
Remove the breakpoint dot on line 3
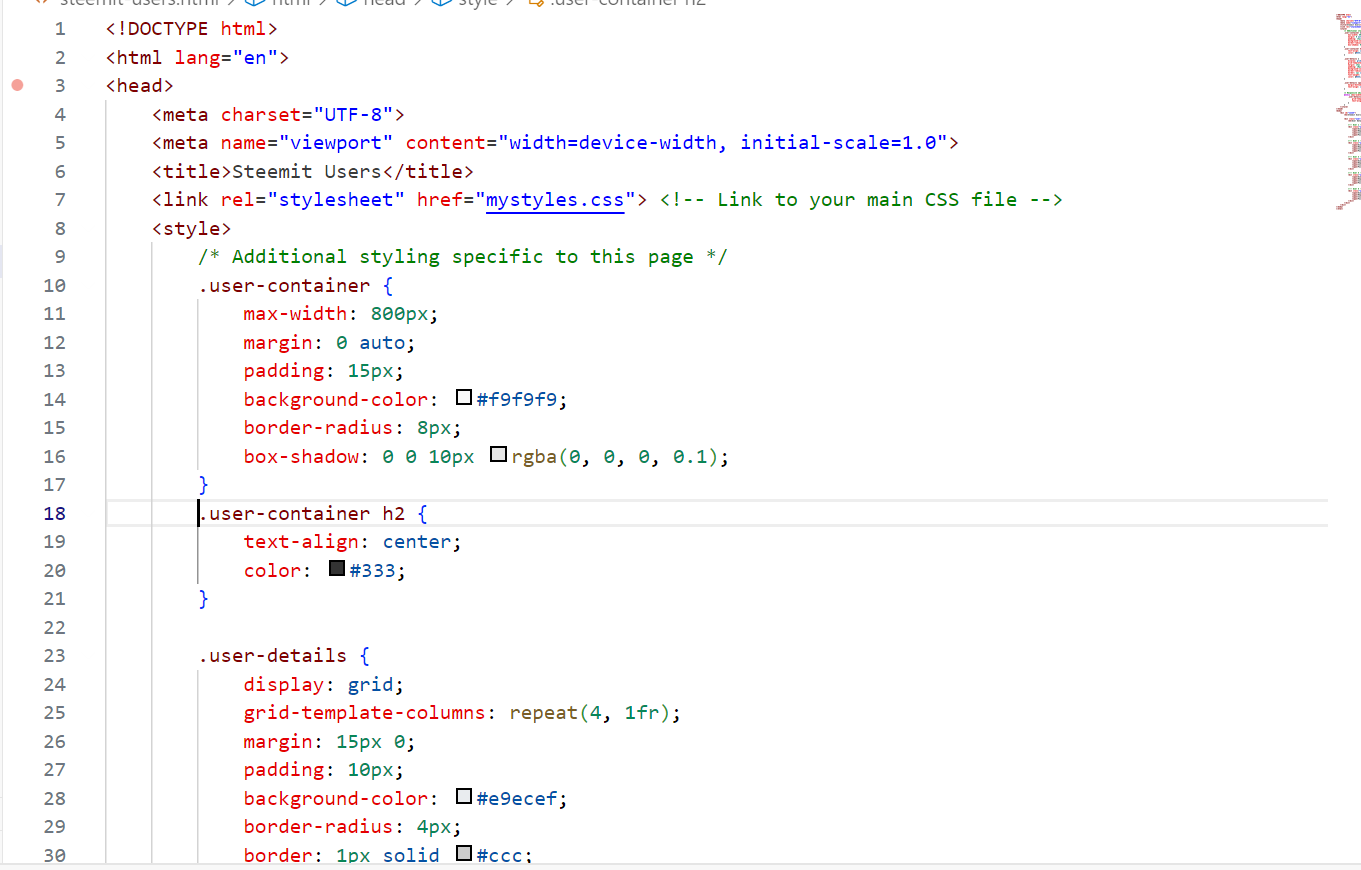pos(17,85)
